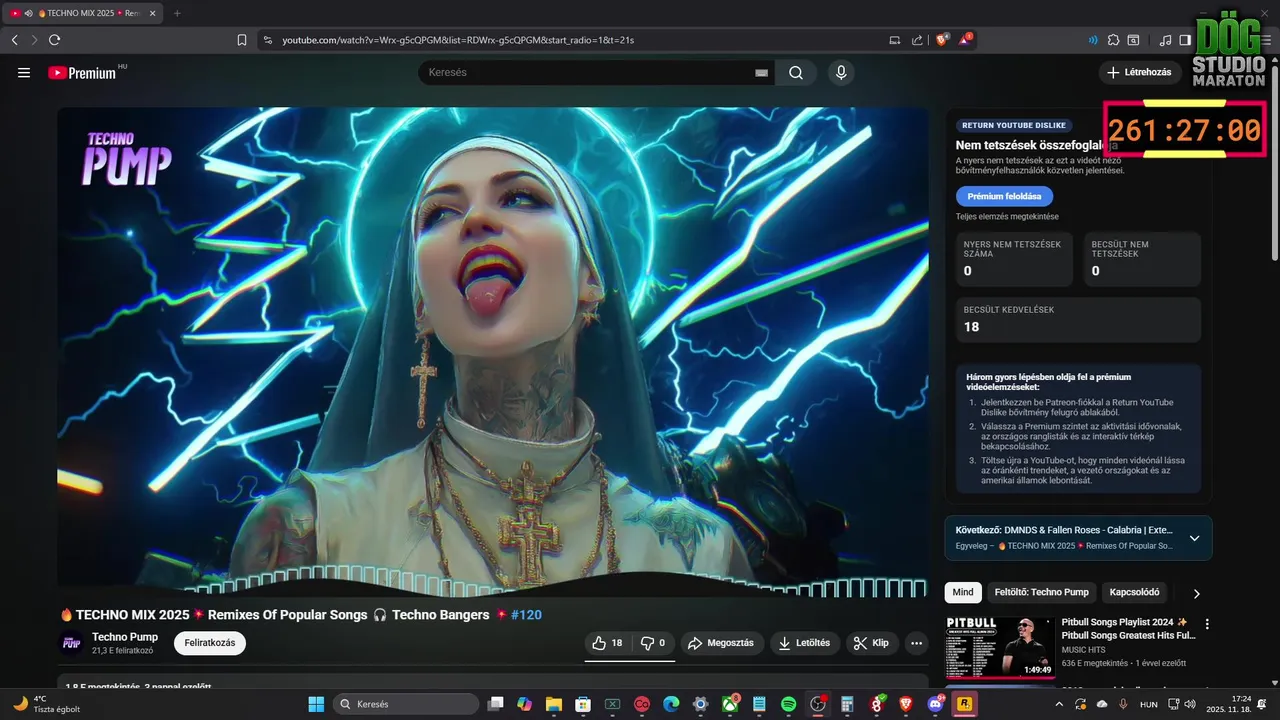Click the browser address bar URL
This screenshot has width=1280, height=720.
pos(458,40)
